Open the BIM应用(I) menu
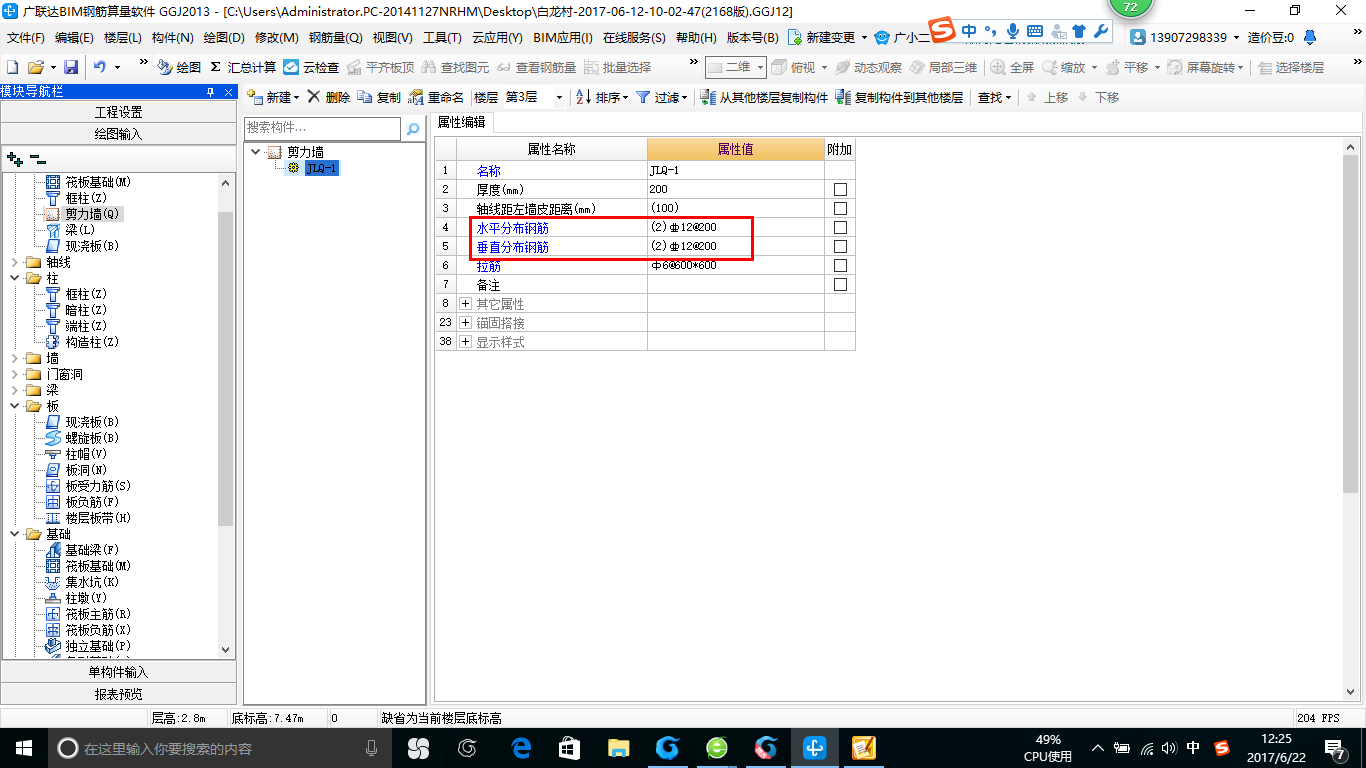Viewport: 1366px width, 768px height. click(x=563, y=37)
